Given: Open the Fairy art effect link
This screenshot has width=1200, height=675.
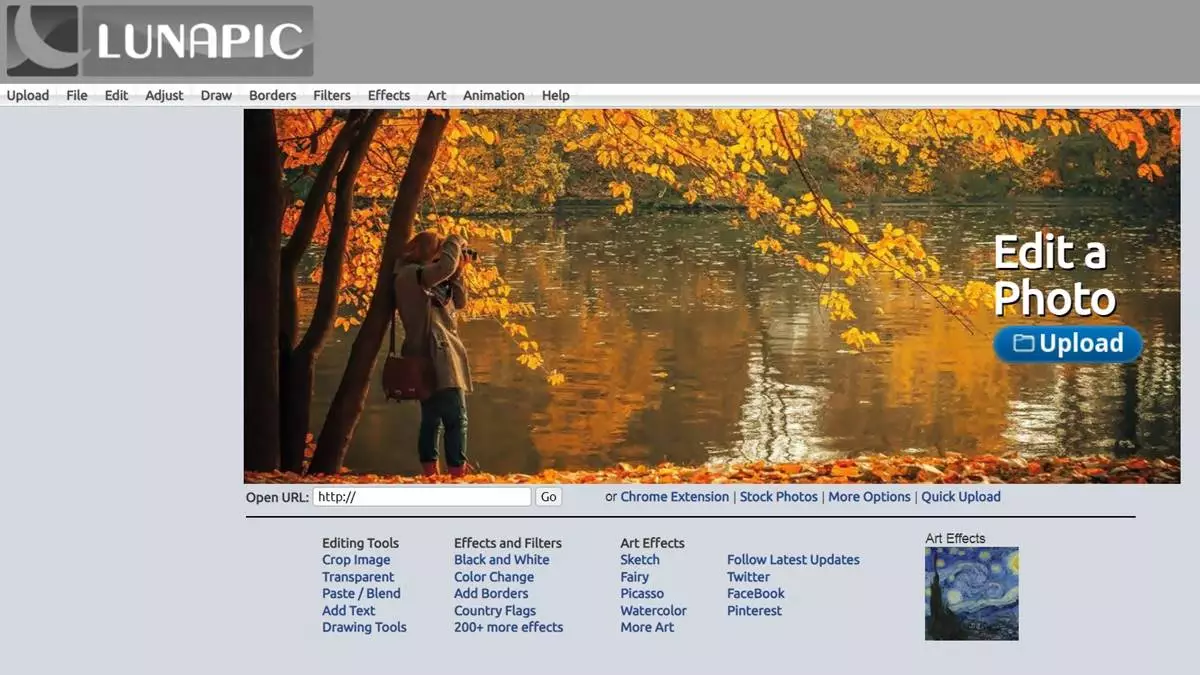Looking at the screenshot, I should point(635,577).
